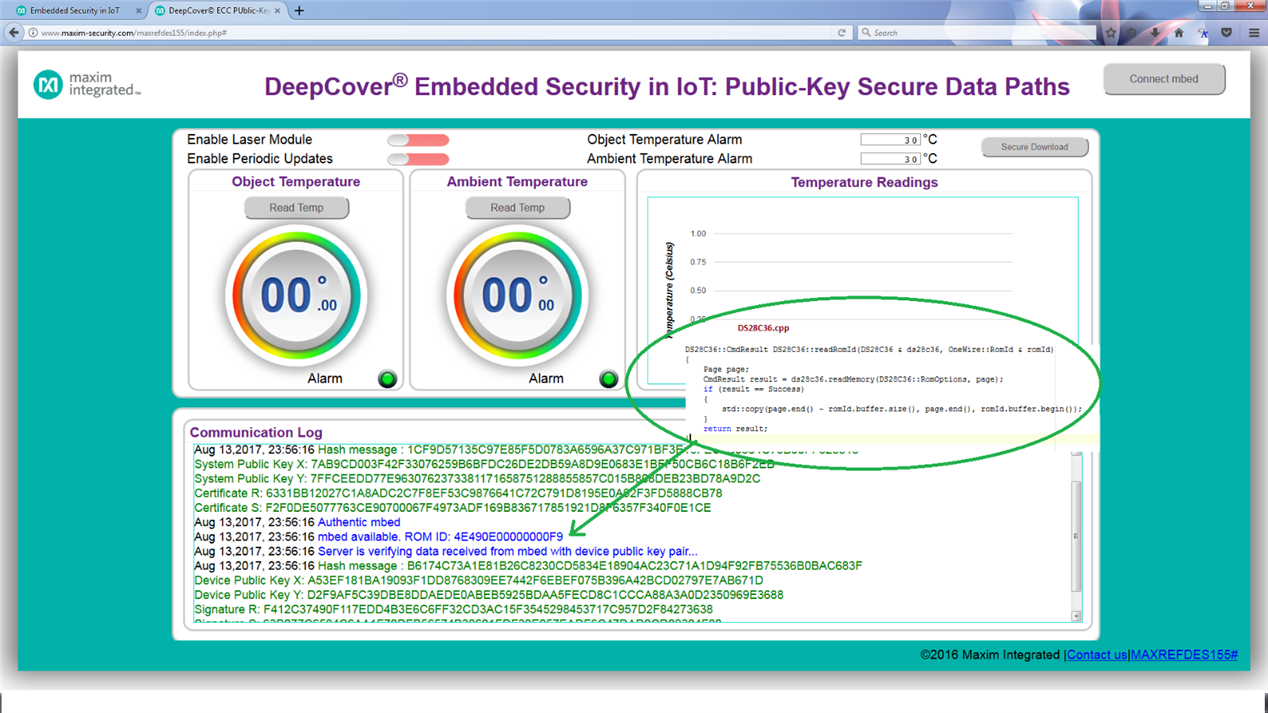This screenshot has width=1268, height=713.
Task: Click the Object Temperature gauge dial
Action: pyautogui.click(x=297, y=295)
